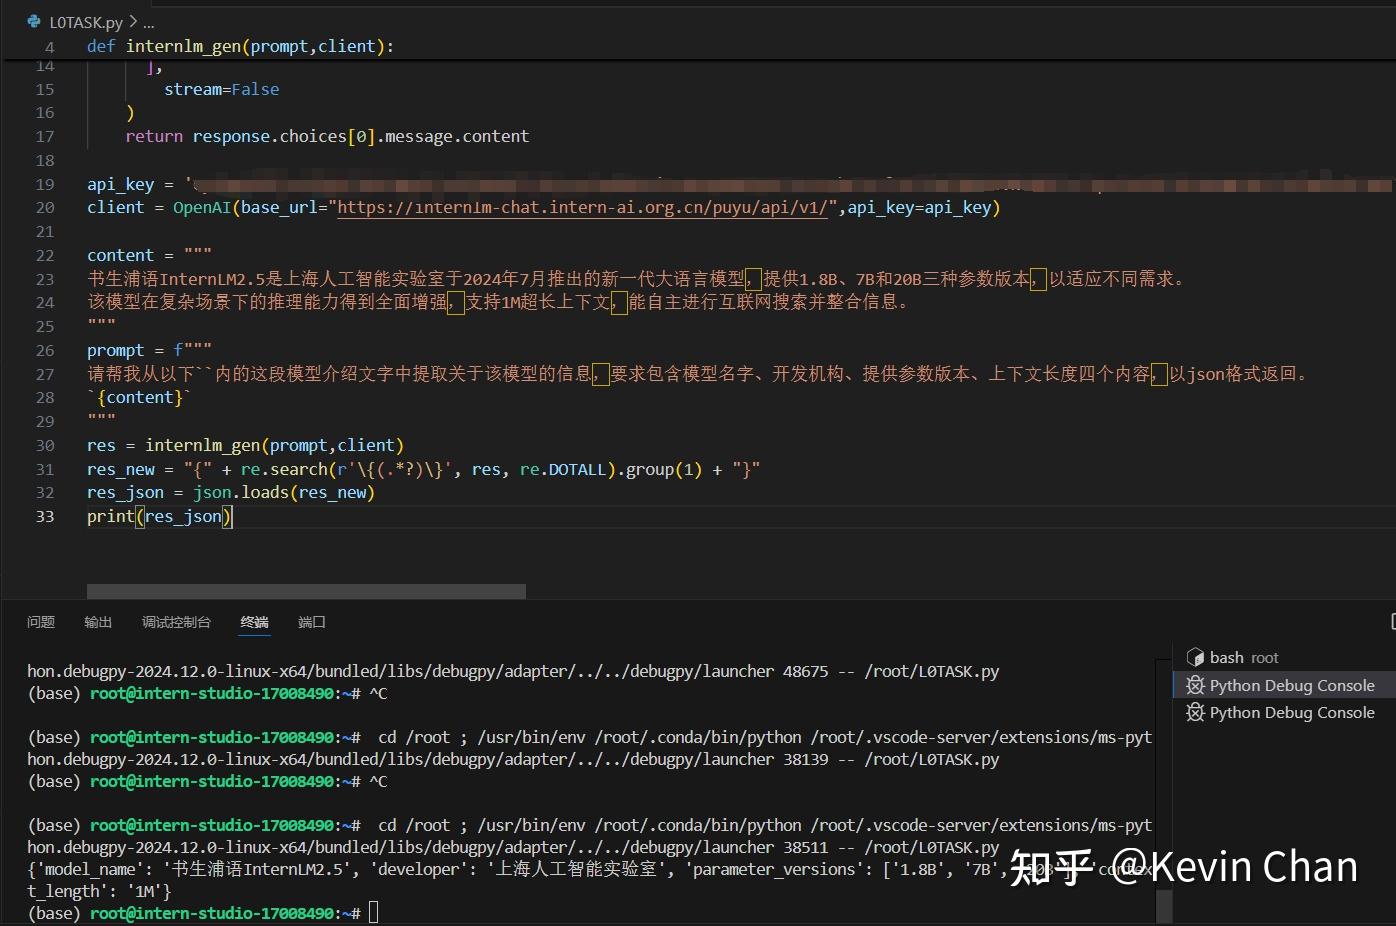
Task: Click the stream=False code text
Action: point(221,89)
